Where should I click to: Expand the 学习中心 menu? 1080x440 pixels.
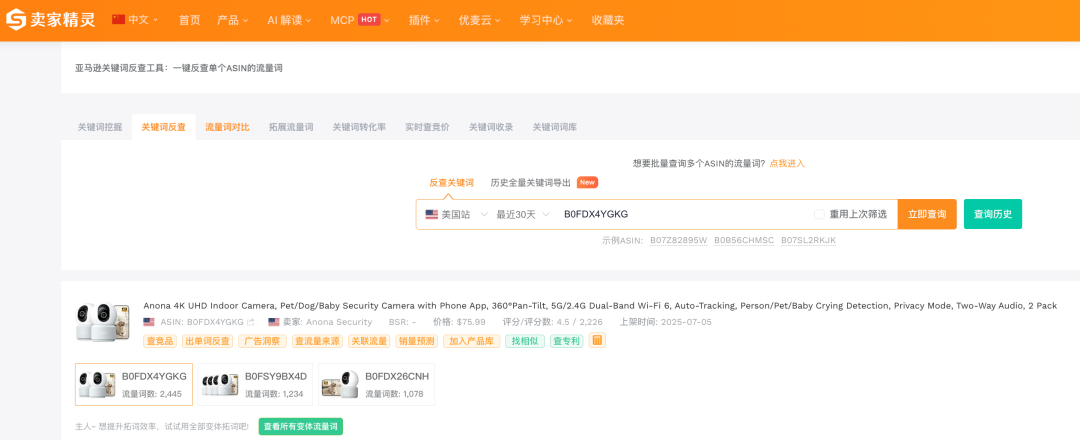coord(546,20)
